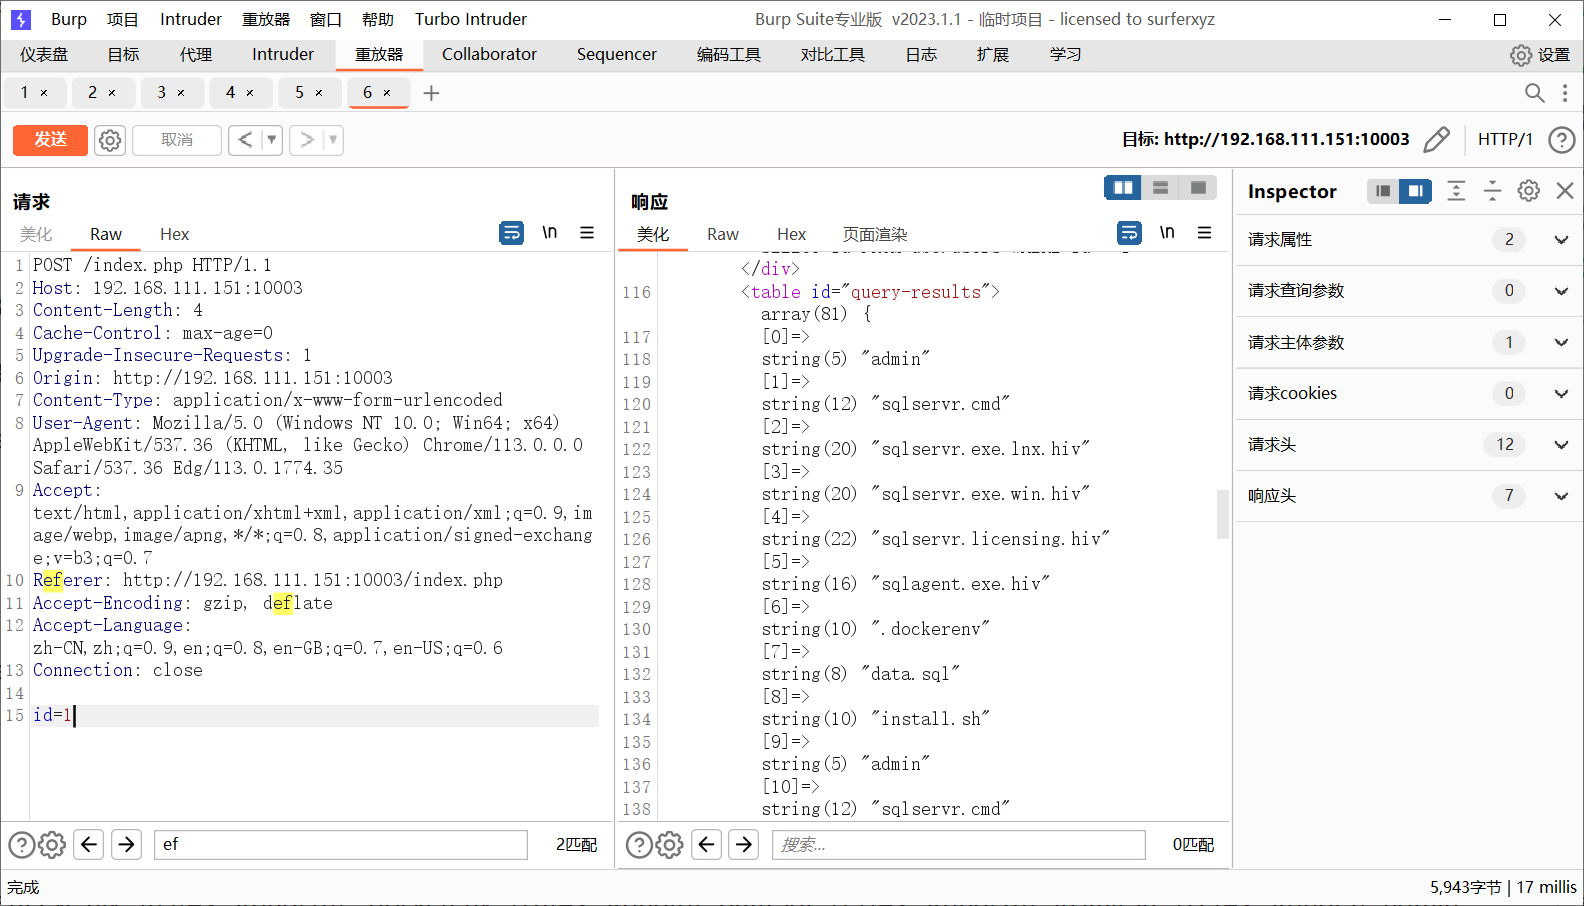Toggle the \n non-printable characters in the response panel
Image resolution: width=1584 pixels, height=906 pixels.
click(1167, 232)
